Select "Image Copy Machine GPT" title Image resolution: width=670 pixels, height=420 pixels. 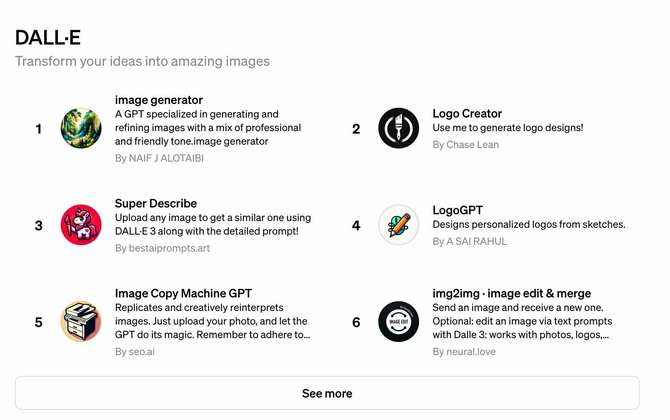(184, 293)
